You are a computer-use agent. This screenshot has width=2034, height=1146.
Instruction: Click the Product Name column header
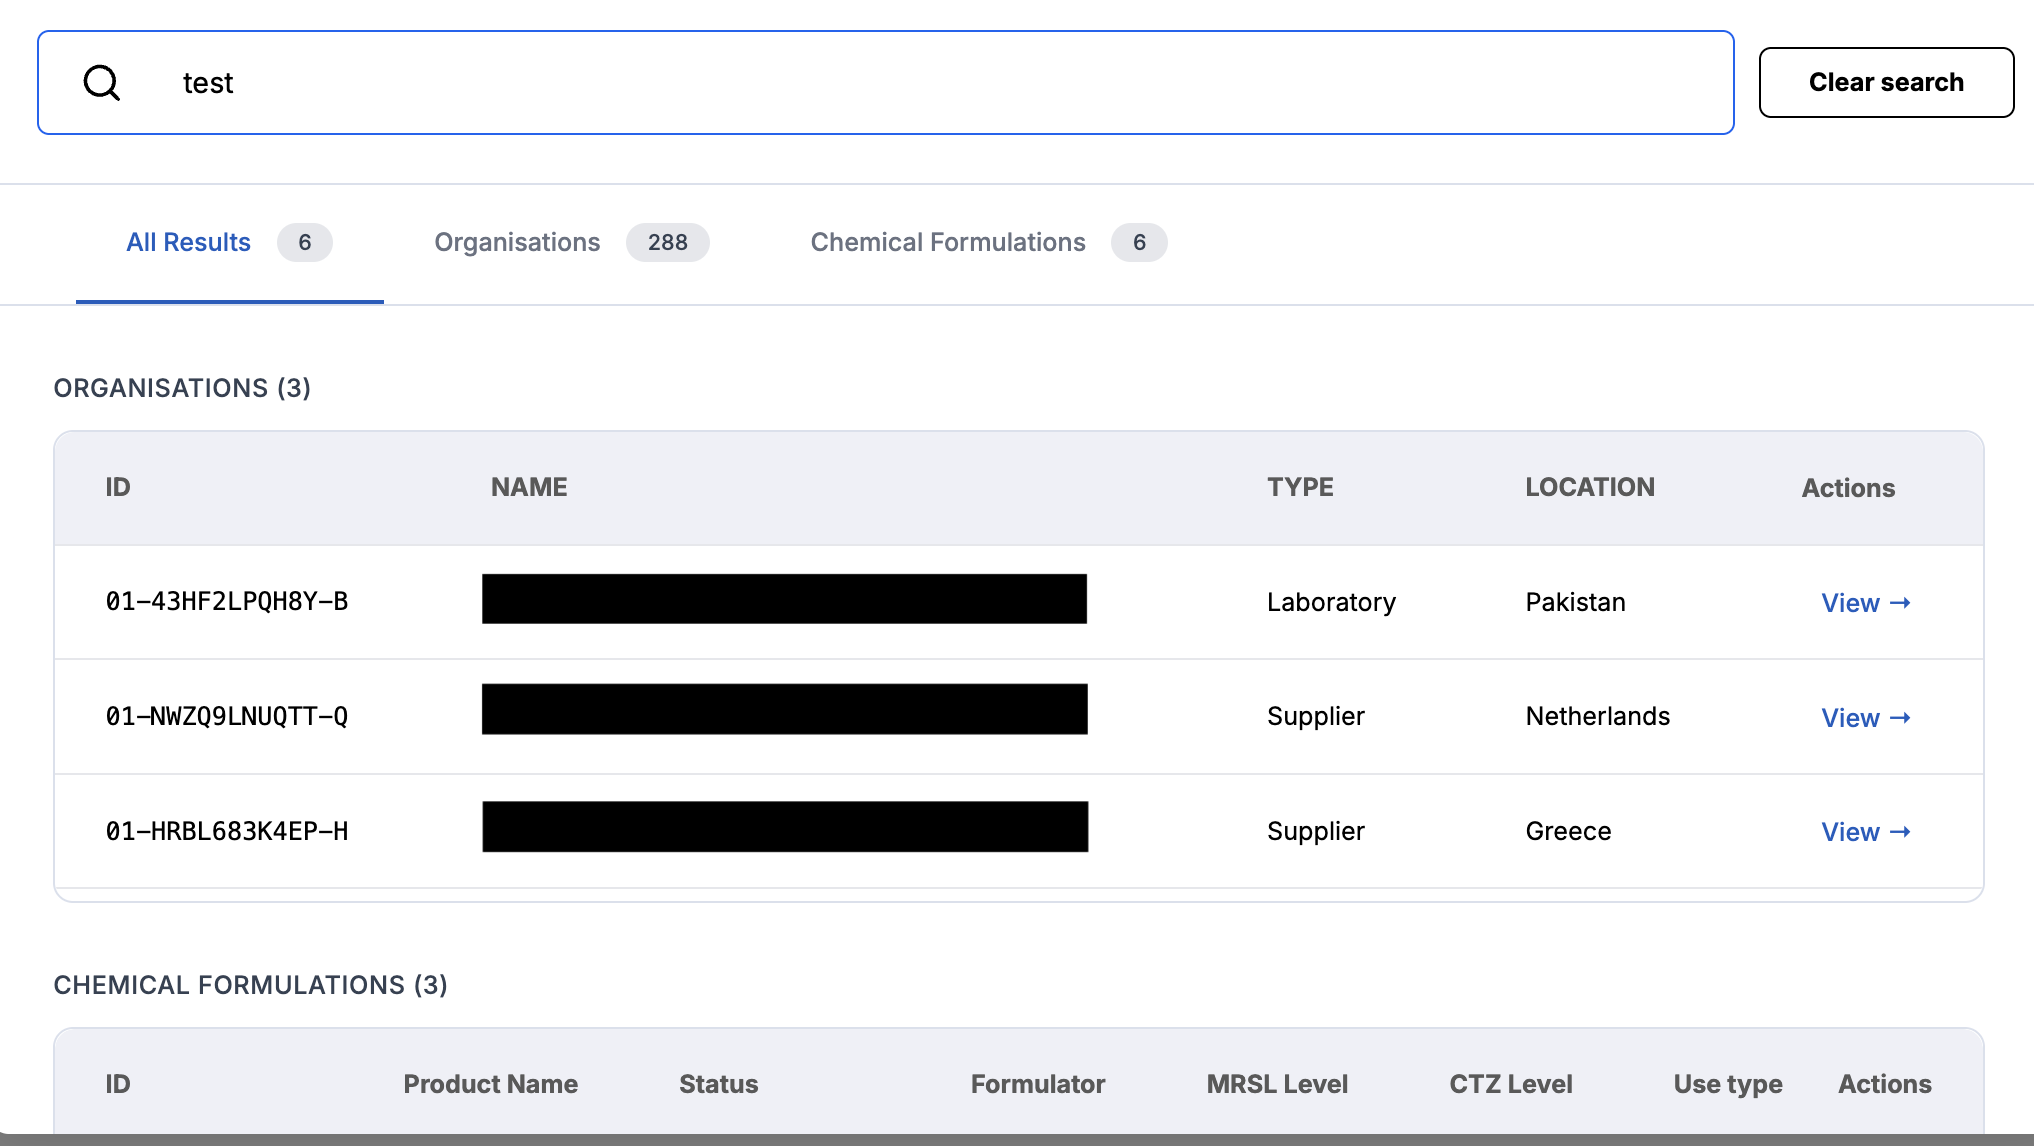(490, 1084)
